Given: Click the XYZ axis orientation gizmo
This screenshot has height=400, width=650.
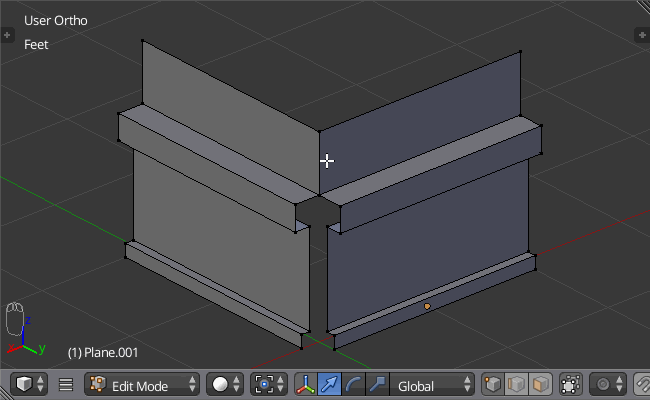Looking at the screenshot, I should point(25,336).
